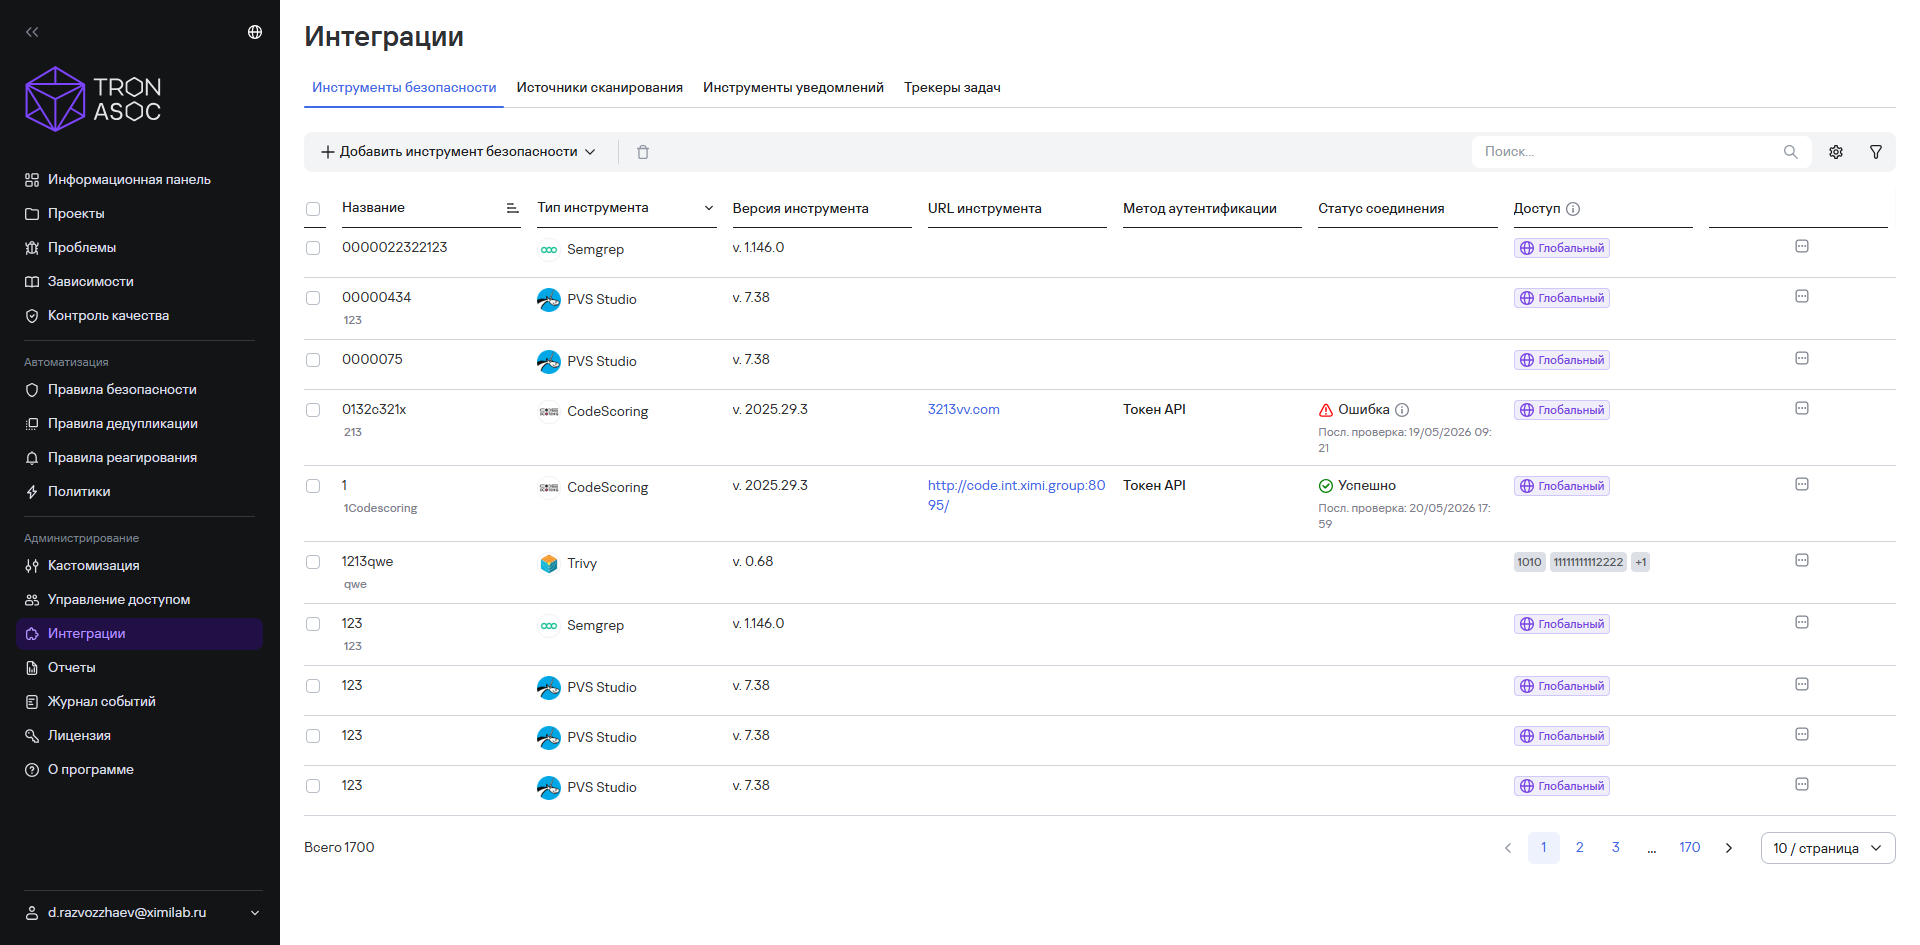Select checkbox for last PVS Studio row
1920x945 pixels.
[313, 786]
